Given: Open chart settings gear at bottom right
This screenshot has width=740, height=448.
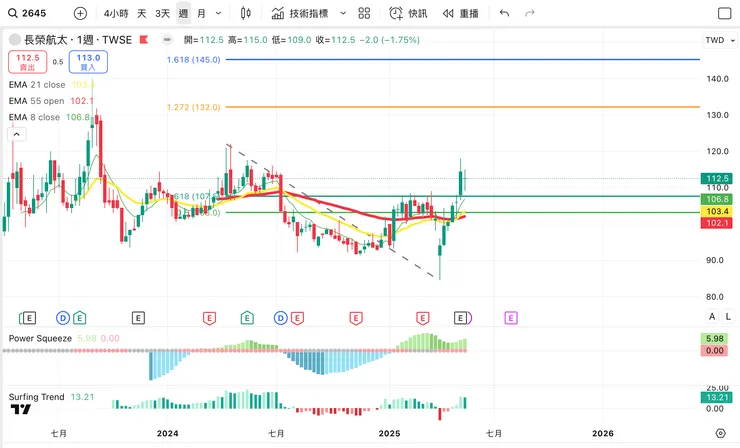Looking at the screenshot, I should (x=720, y=433).
